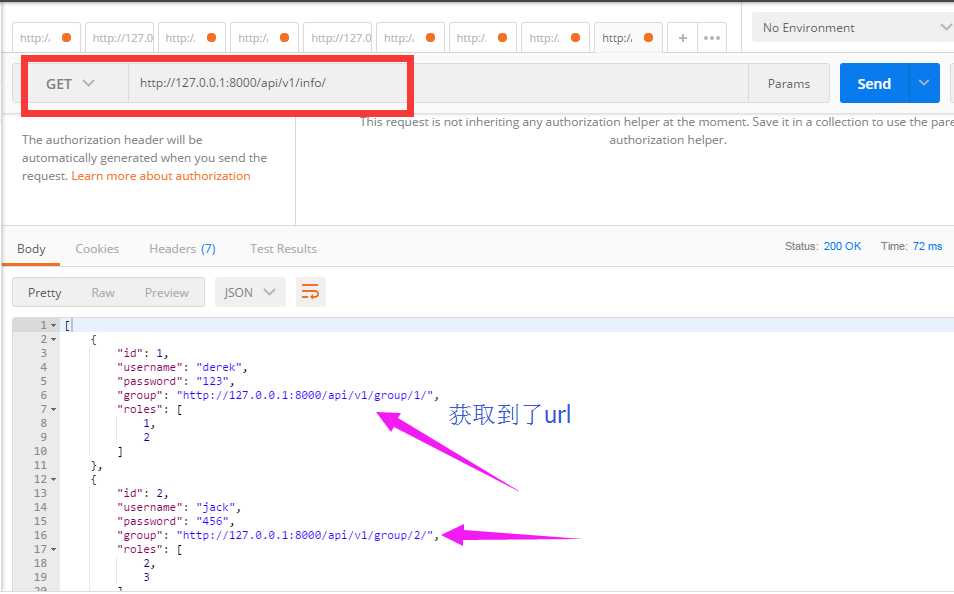Collapse the object at line 12
The width and height of the screenshot is (954, 594).
pos(54,480)
